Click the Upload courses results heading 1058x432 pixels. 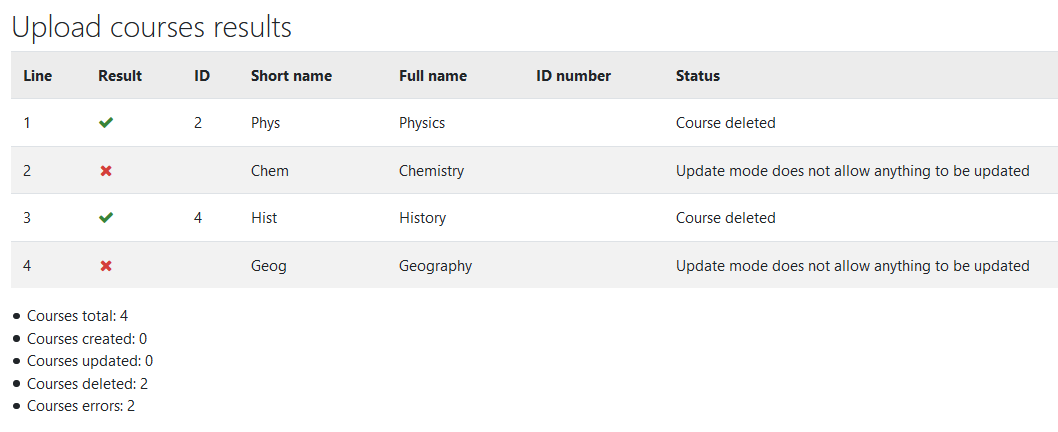click(x=152, y=27)
